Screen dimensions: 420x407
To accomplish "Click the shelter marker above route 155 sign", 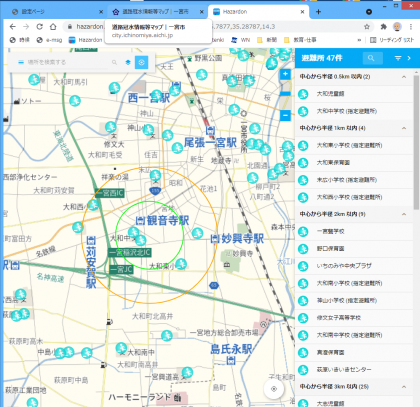I will (x=155, y=175).
